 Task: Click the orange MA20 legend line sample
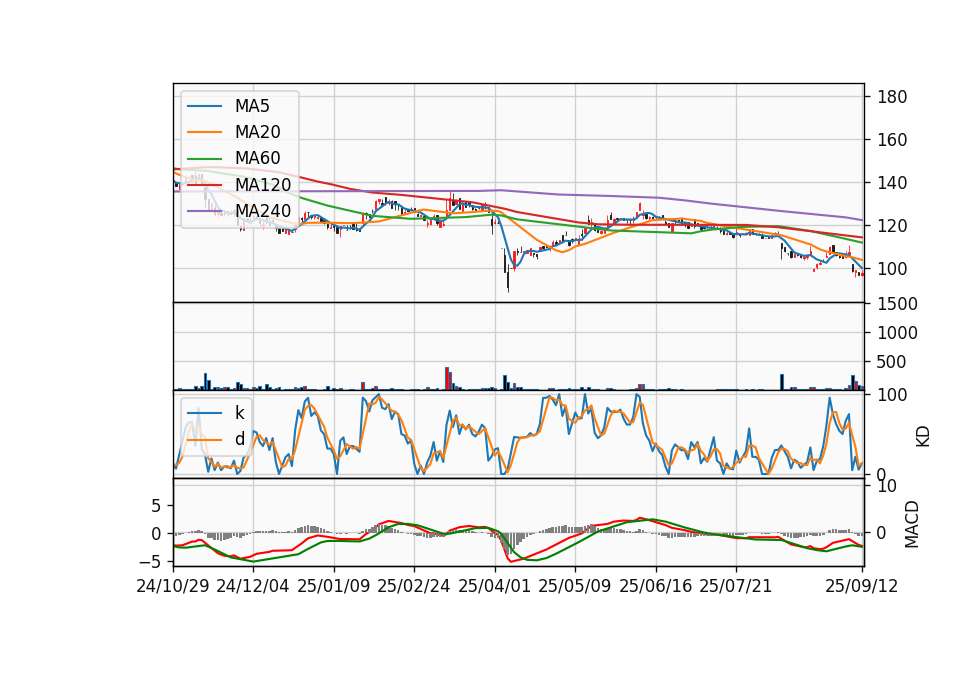pyautogui.click(x=204, y=132)
